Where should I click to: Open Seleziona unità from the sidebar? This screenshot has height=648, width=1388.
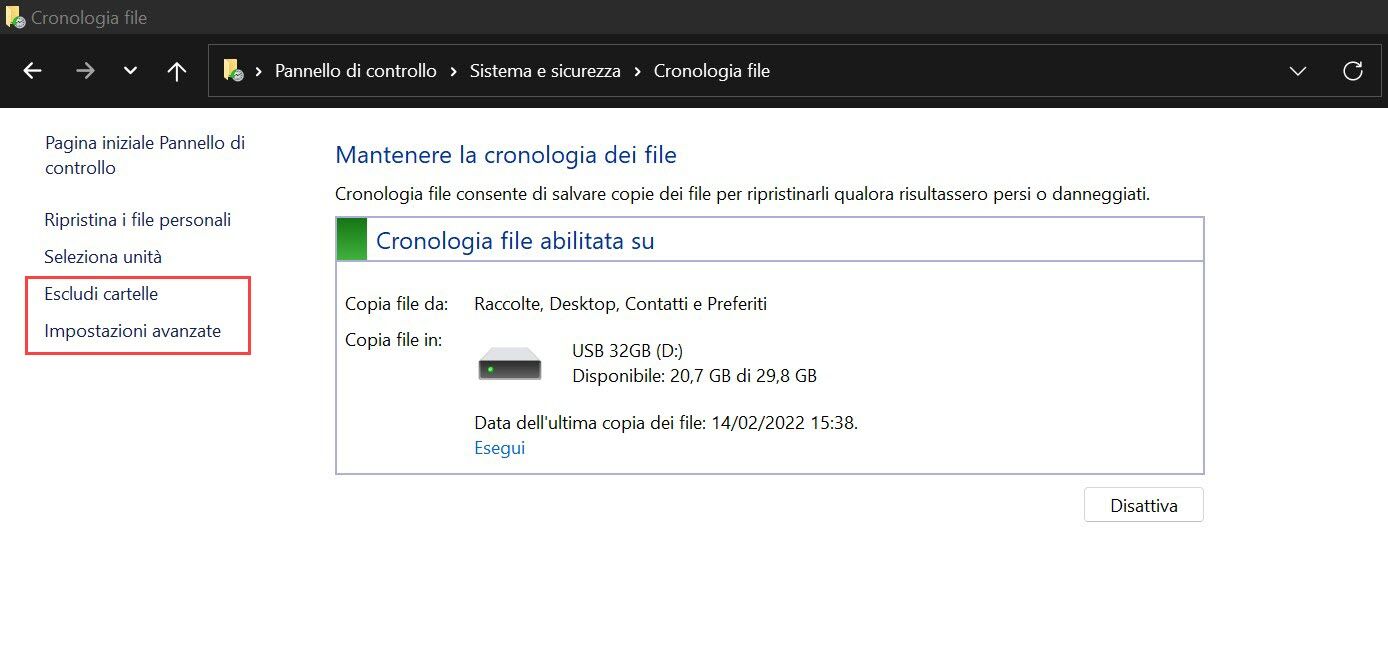tap(100, 256)
